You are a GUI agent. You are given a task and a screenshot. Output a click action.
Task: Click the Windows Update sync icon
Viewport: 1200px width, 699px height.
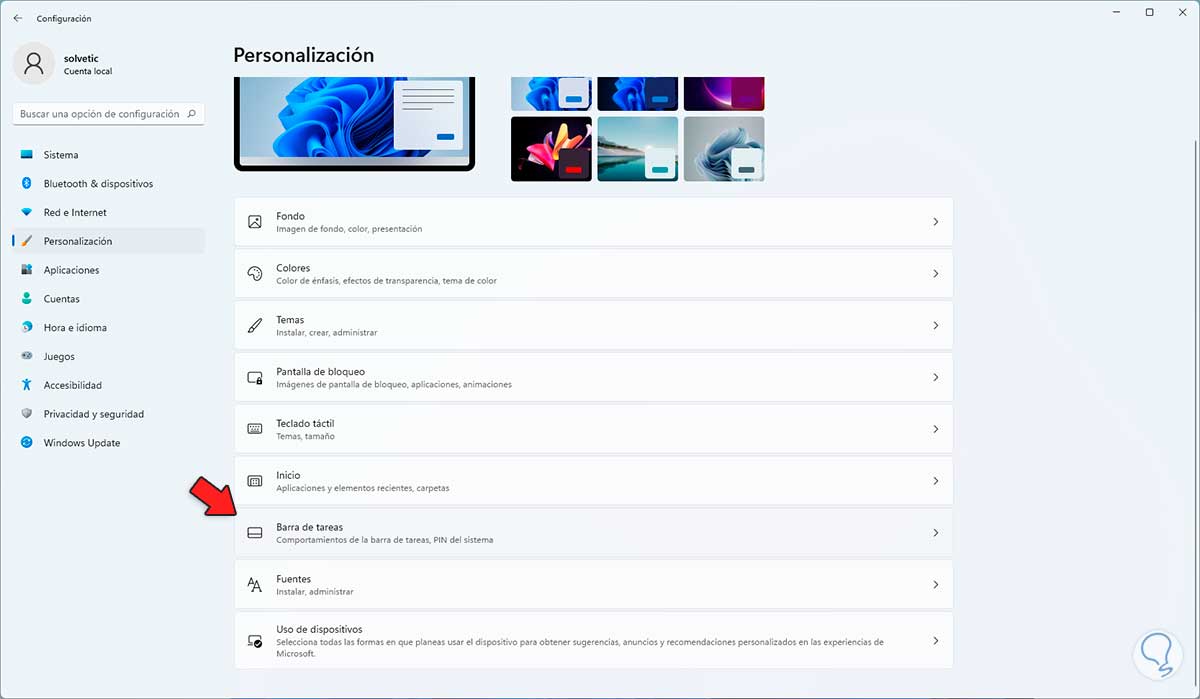pos(26,443)
